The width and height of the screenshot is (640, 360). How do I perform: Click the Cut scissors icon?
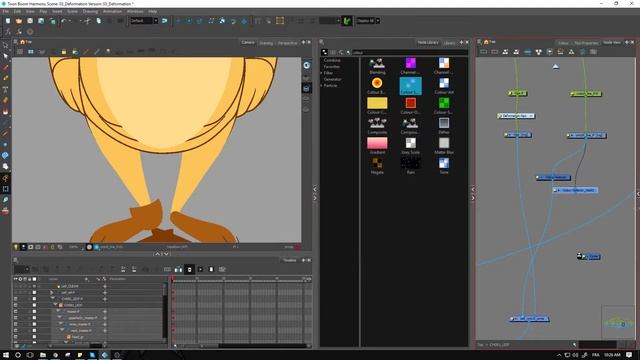coord(87,21)
